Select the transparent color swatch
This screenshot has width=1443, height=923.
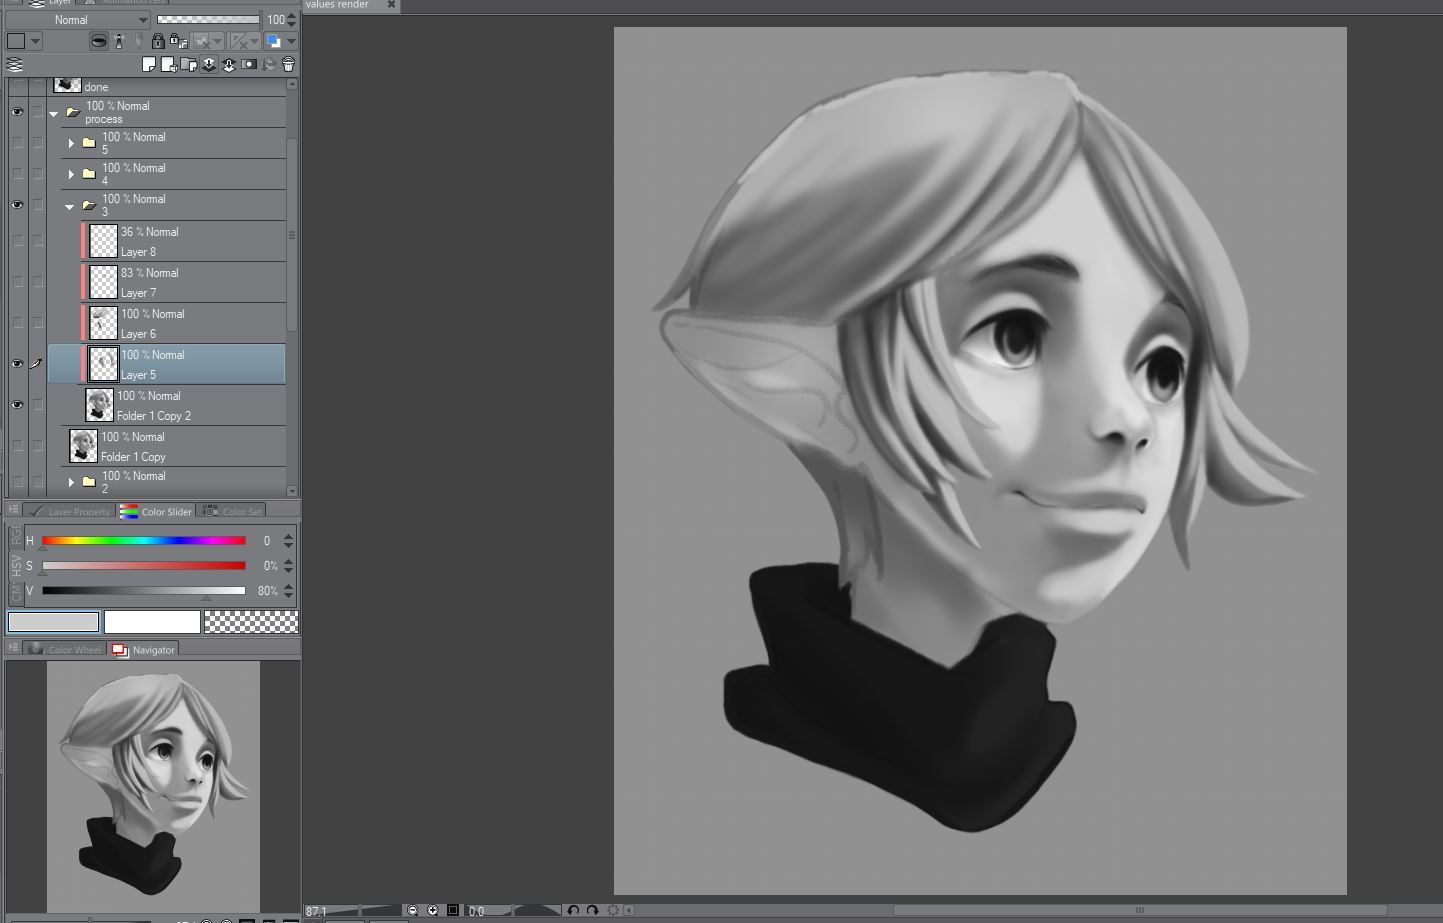(x=250, y=622)
